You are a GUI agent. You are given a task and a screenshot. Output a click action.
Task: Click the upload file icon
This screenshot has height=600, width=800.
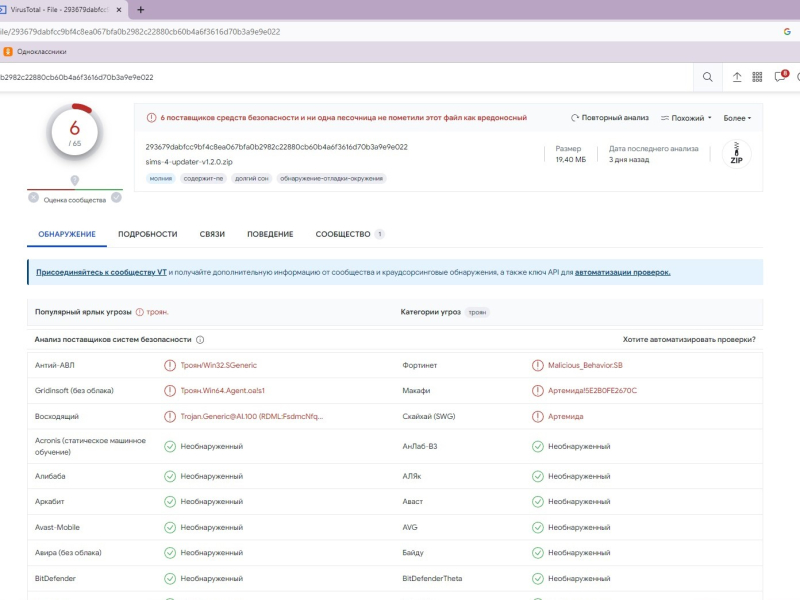click(x=737, y=77)
